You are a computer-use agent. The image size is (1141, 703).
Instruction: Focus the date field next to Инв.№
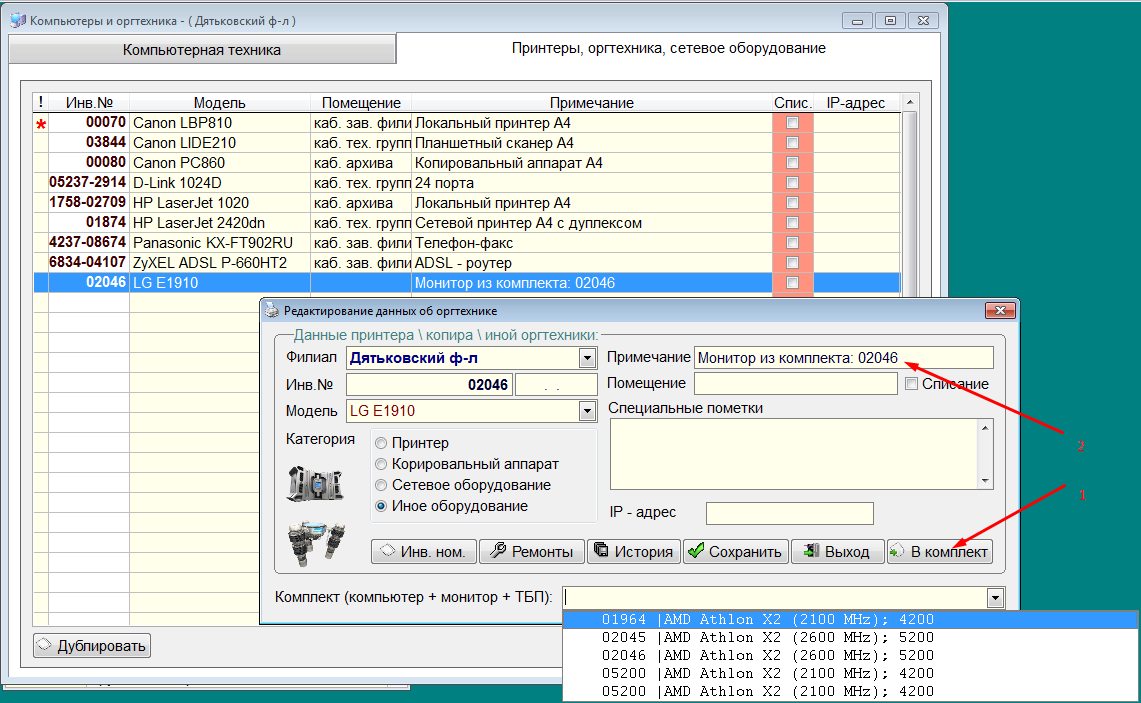click(556, 384)
